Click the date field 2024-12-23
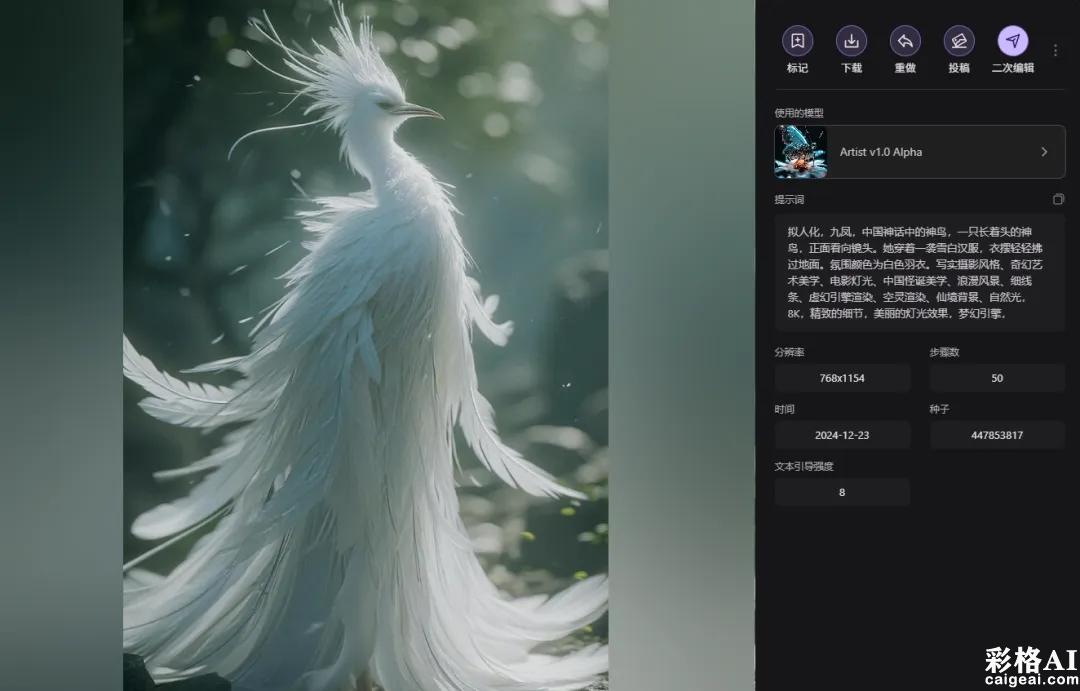Viewport: 1080px width, 691px height. coord(842,435)
